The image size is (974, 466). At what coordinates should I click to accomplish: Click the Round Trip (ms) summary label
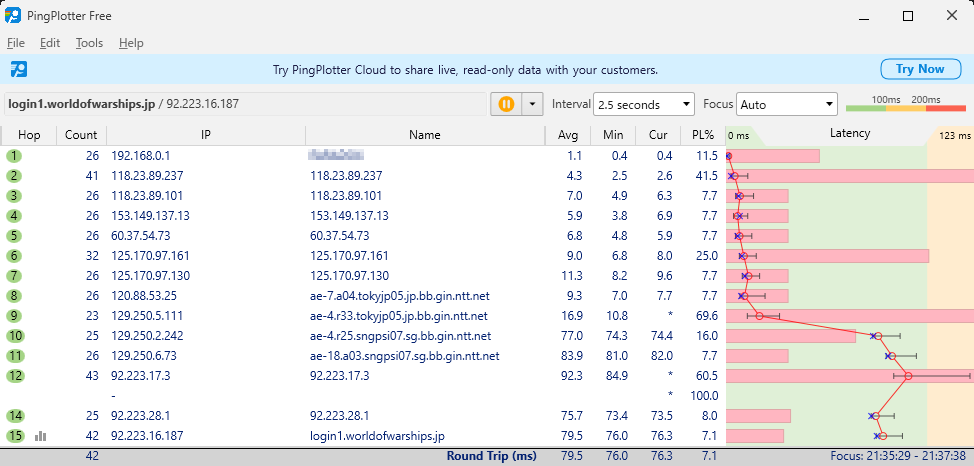[x=491, y=456]
